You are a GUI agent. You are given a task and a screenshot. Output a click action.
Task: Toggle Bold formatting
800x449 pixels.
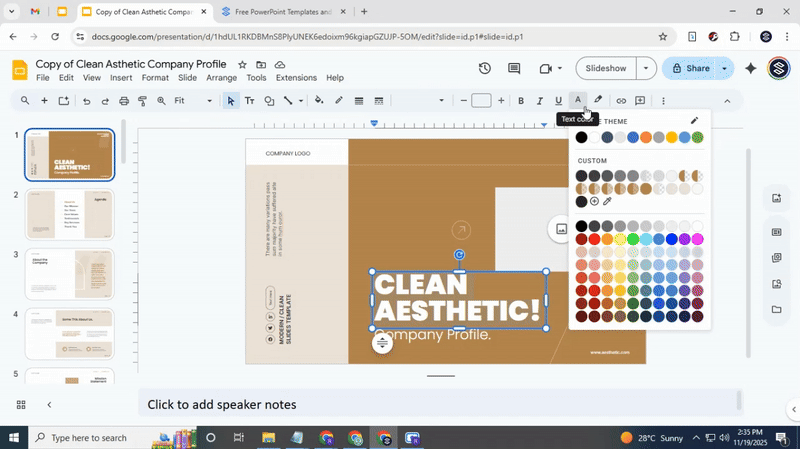point(520,100)
